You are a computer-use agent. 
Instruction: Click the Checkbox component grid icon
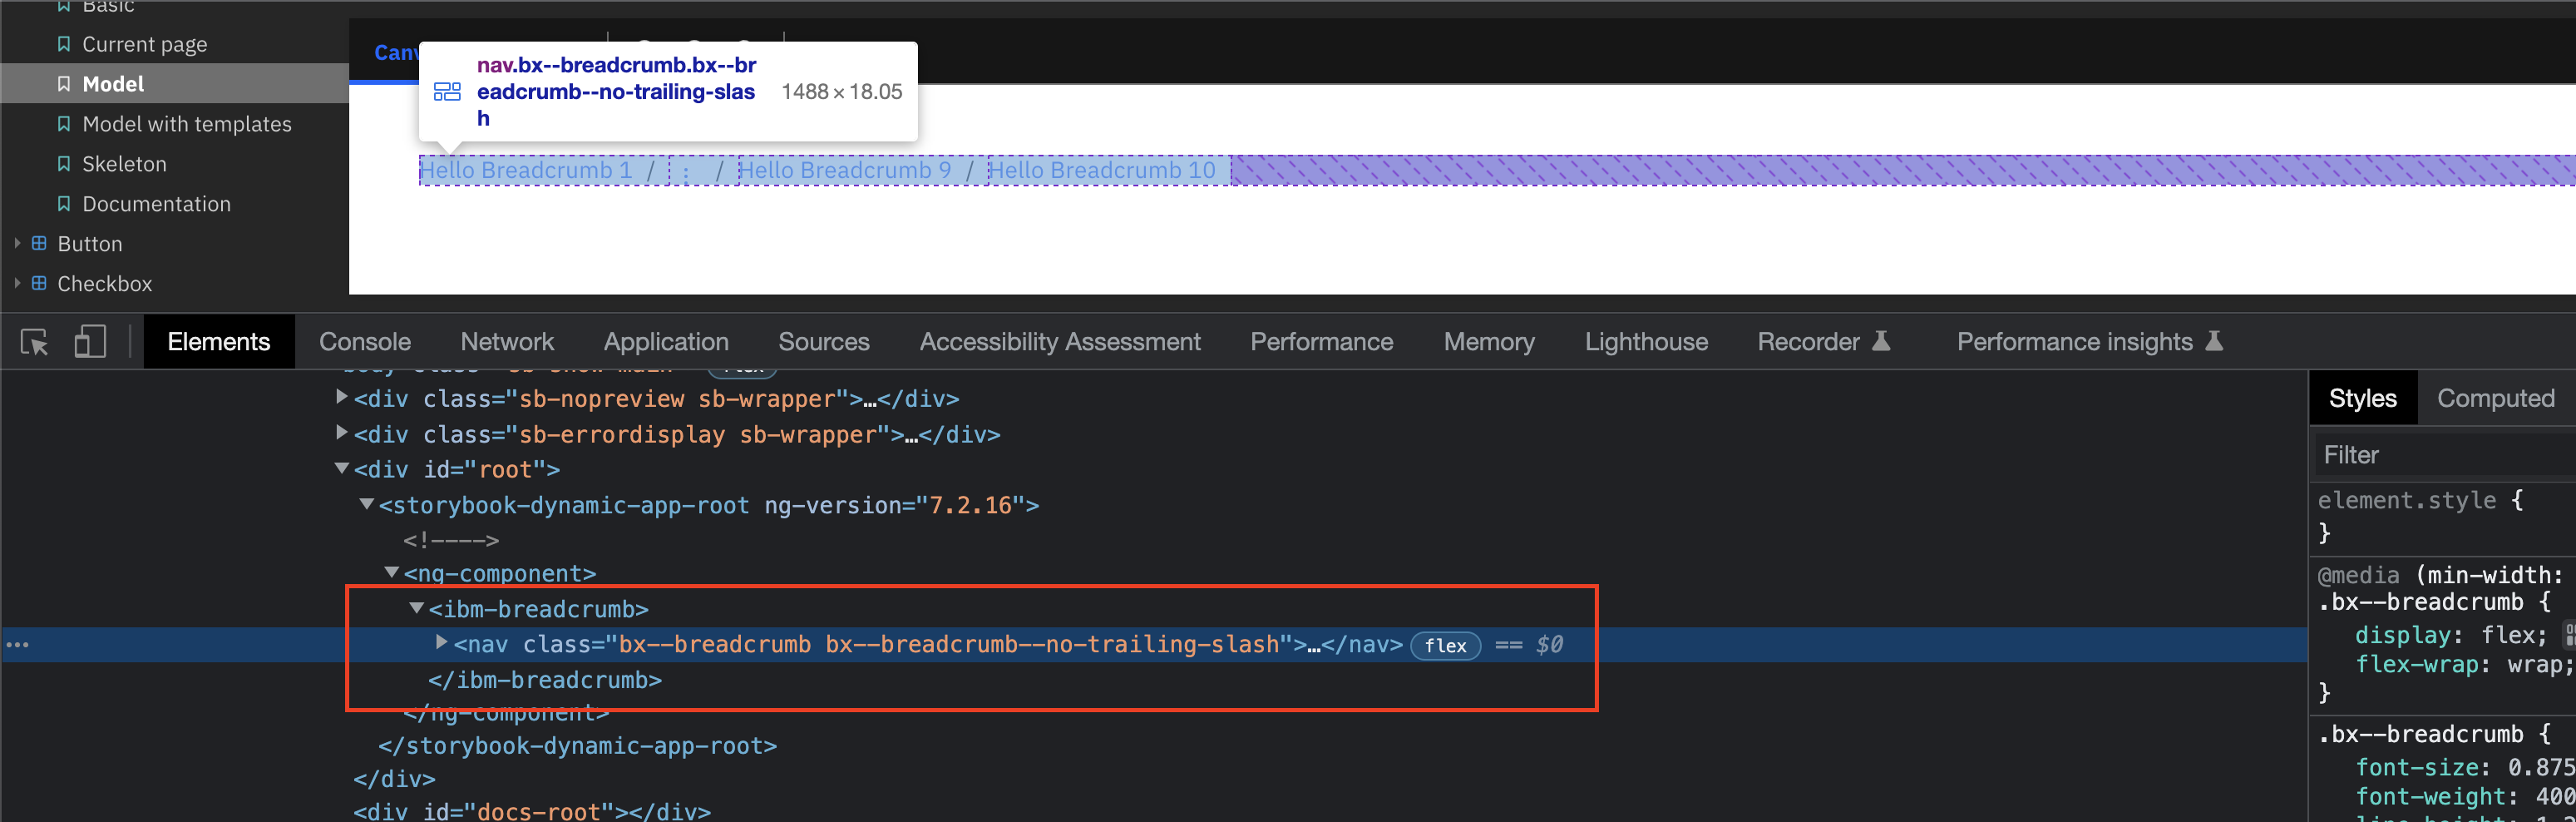(x=39, y=283)
